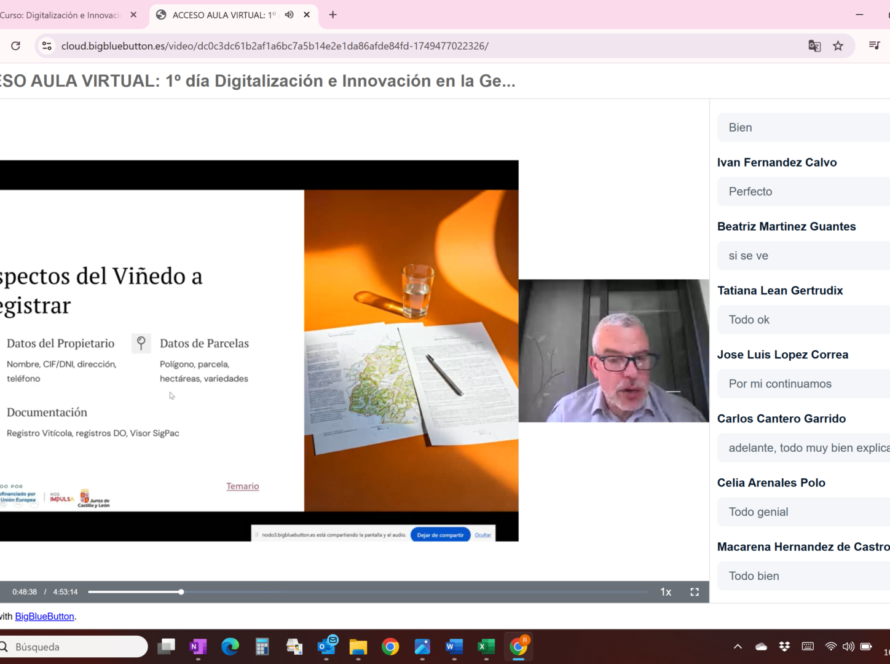This screenshot has width=890, height=664.
Task: Click the Google Translate icon in address bar
Action: (x=814, y=46)
